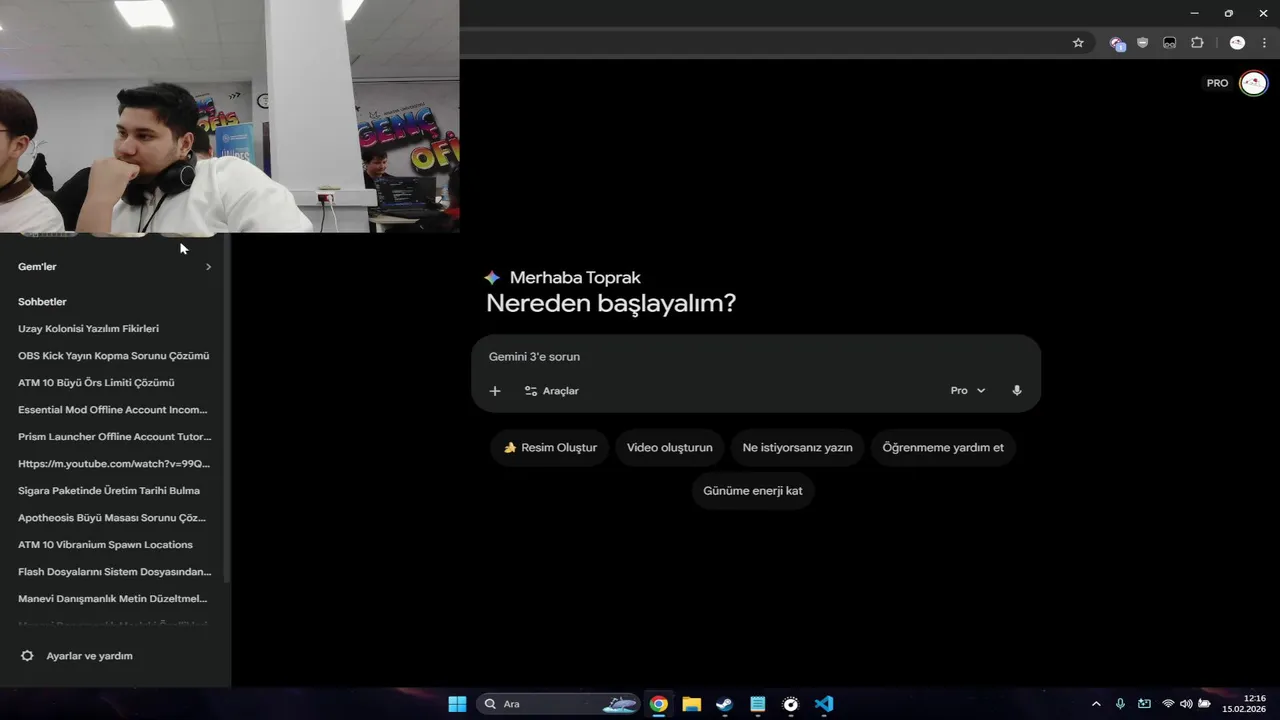Screen dimensions: 1280x720
Task: Open the Flash Dosyalarını Sistem Dosyasından chat
Action: [115, 572]
